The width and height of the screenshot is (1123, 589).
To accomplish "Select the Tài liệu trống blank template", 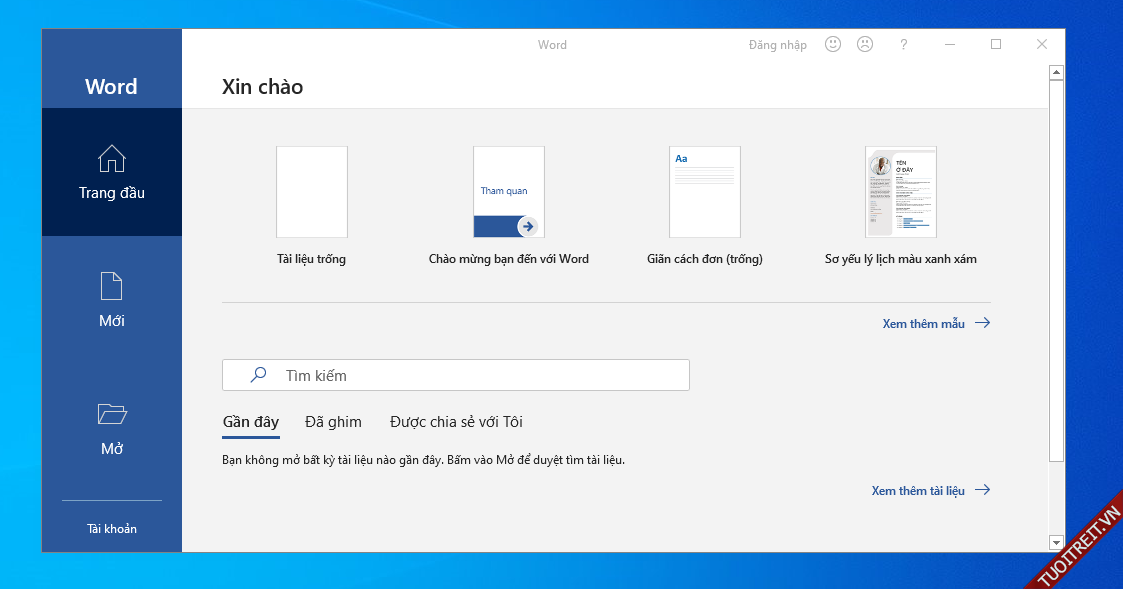I will pyautogui.click(x=311, y=192).
